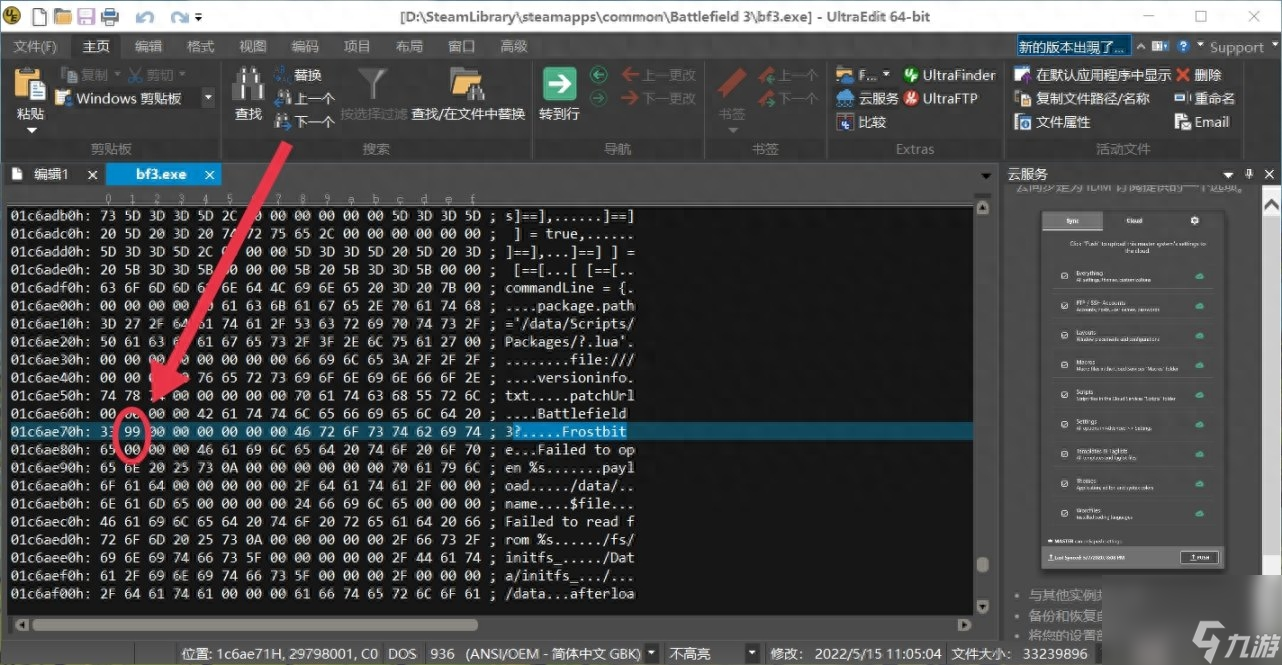The image size is (1282, 665).
Task: Close the bf3.exe tab
Action: click(210, 174)
